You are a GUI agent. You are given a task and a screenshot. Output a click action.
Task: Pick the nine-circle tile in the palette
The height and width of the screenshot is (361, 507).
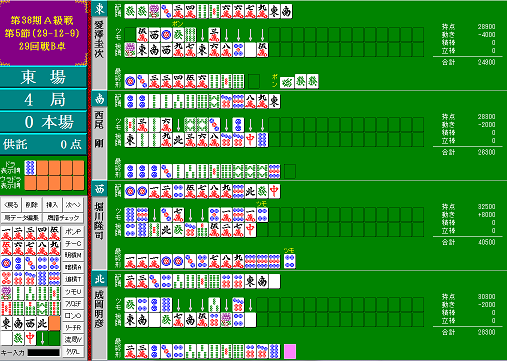(x=55, y=278)
